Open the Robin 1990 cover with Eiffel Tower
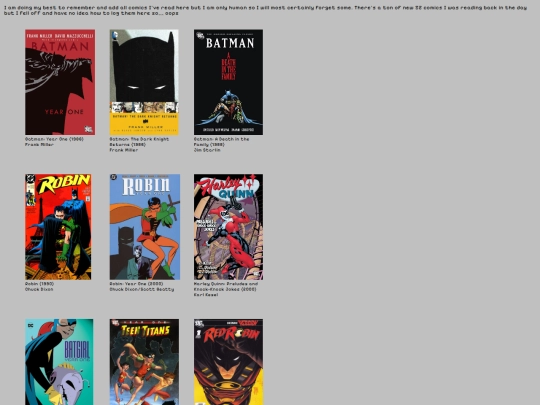 pos(58,227)
